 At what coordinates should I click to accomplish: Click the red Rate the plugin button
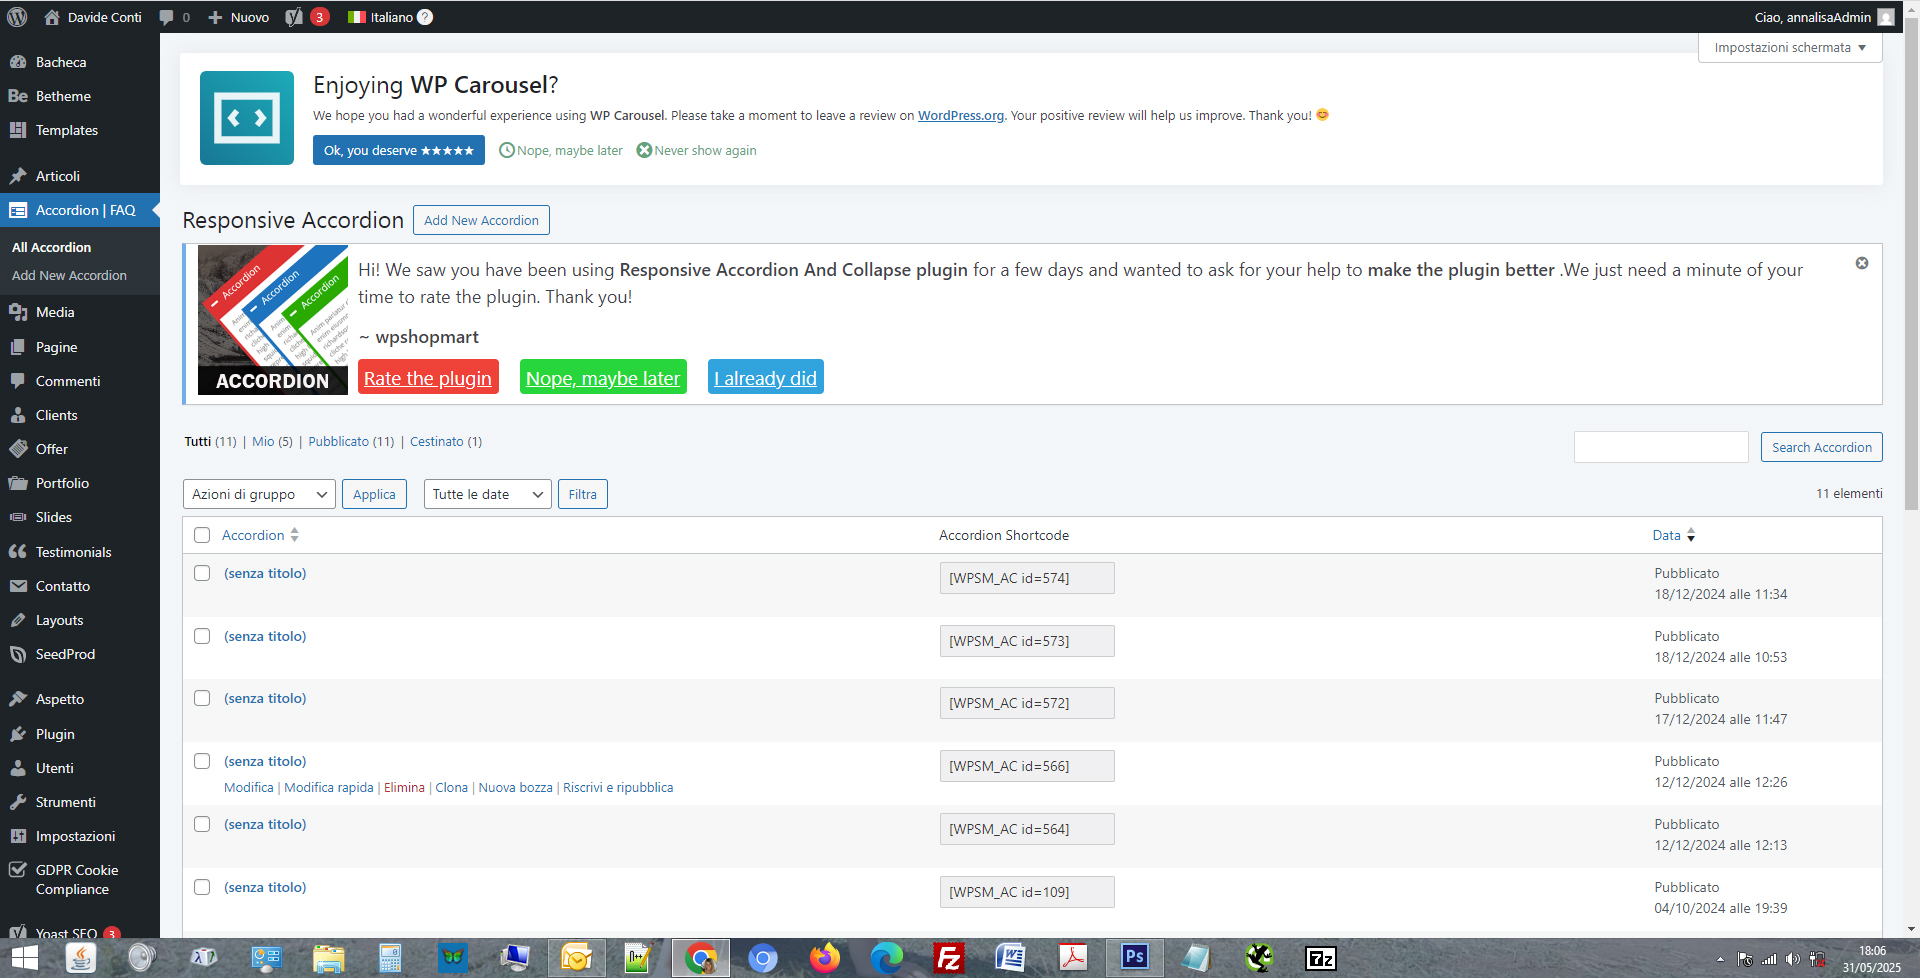(x=428, y=378)
